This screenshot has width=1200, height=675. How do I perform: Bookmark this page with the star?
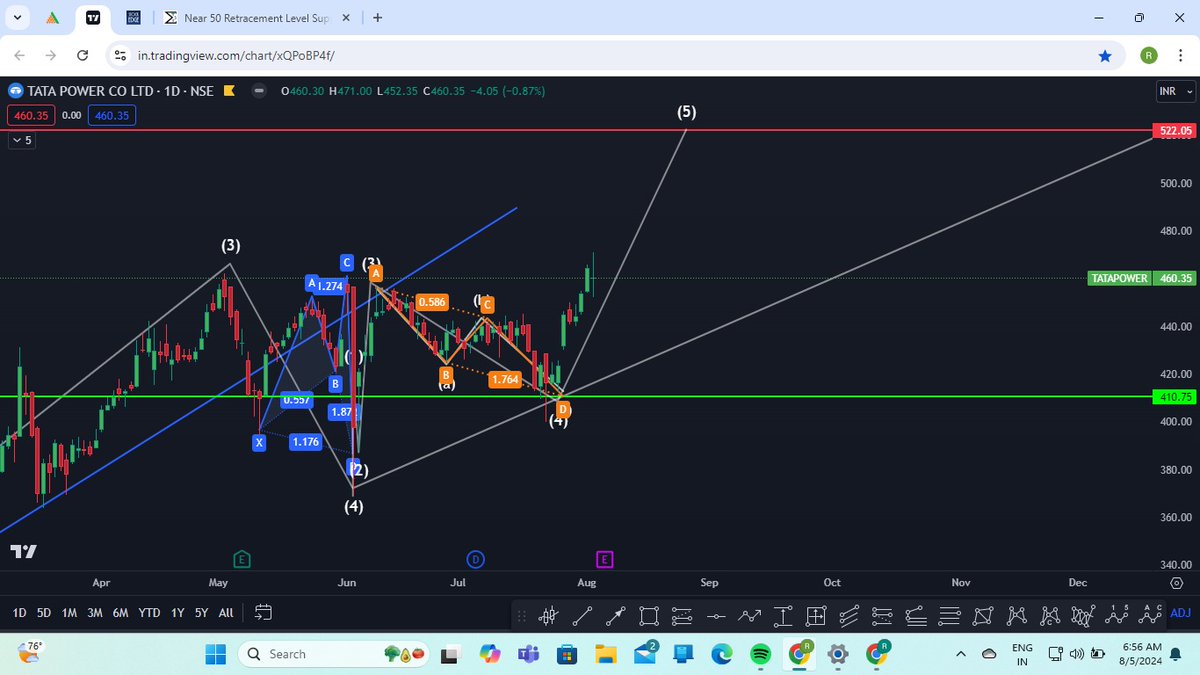click(1105, 56)
